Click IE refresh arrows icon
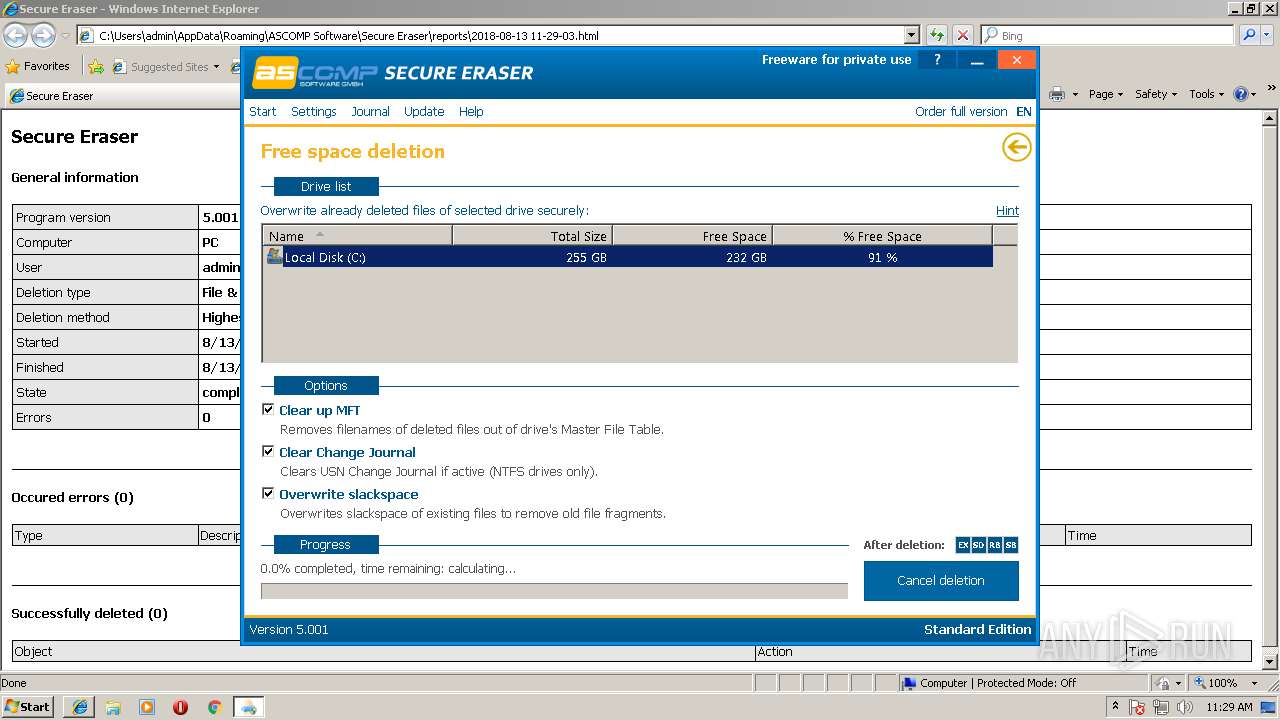 point(936,35)
